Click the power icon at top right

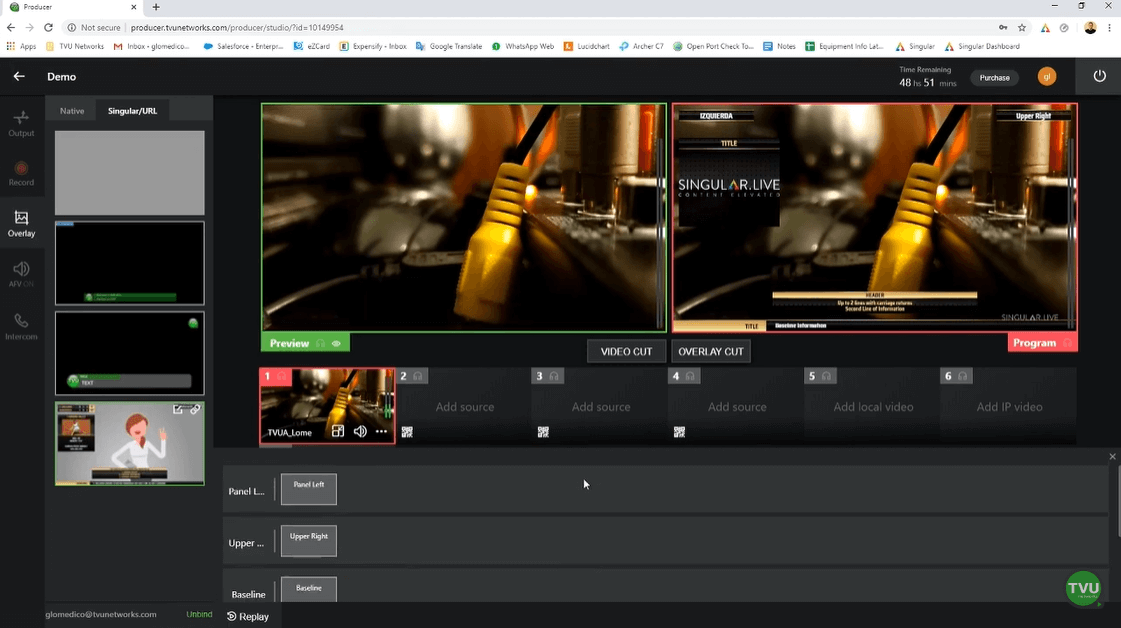[x=1100, y=76]
